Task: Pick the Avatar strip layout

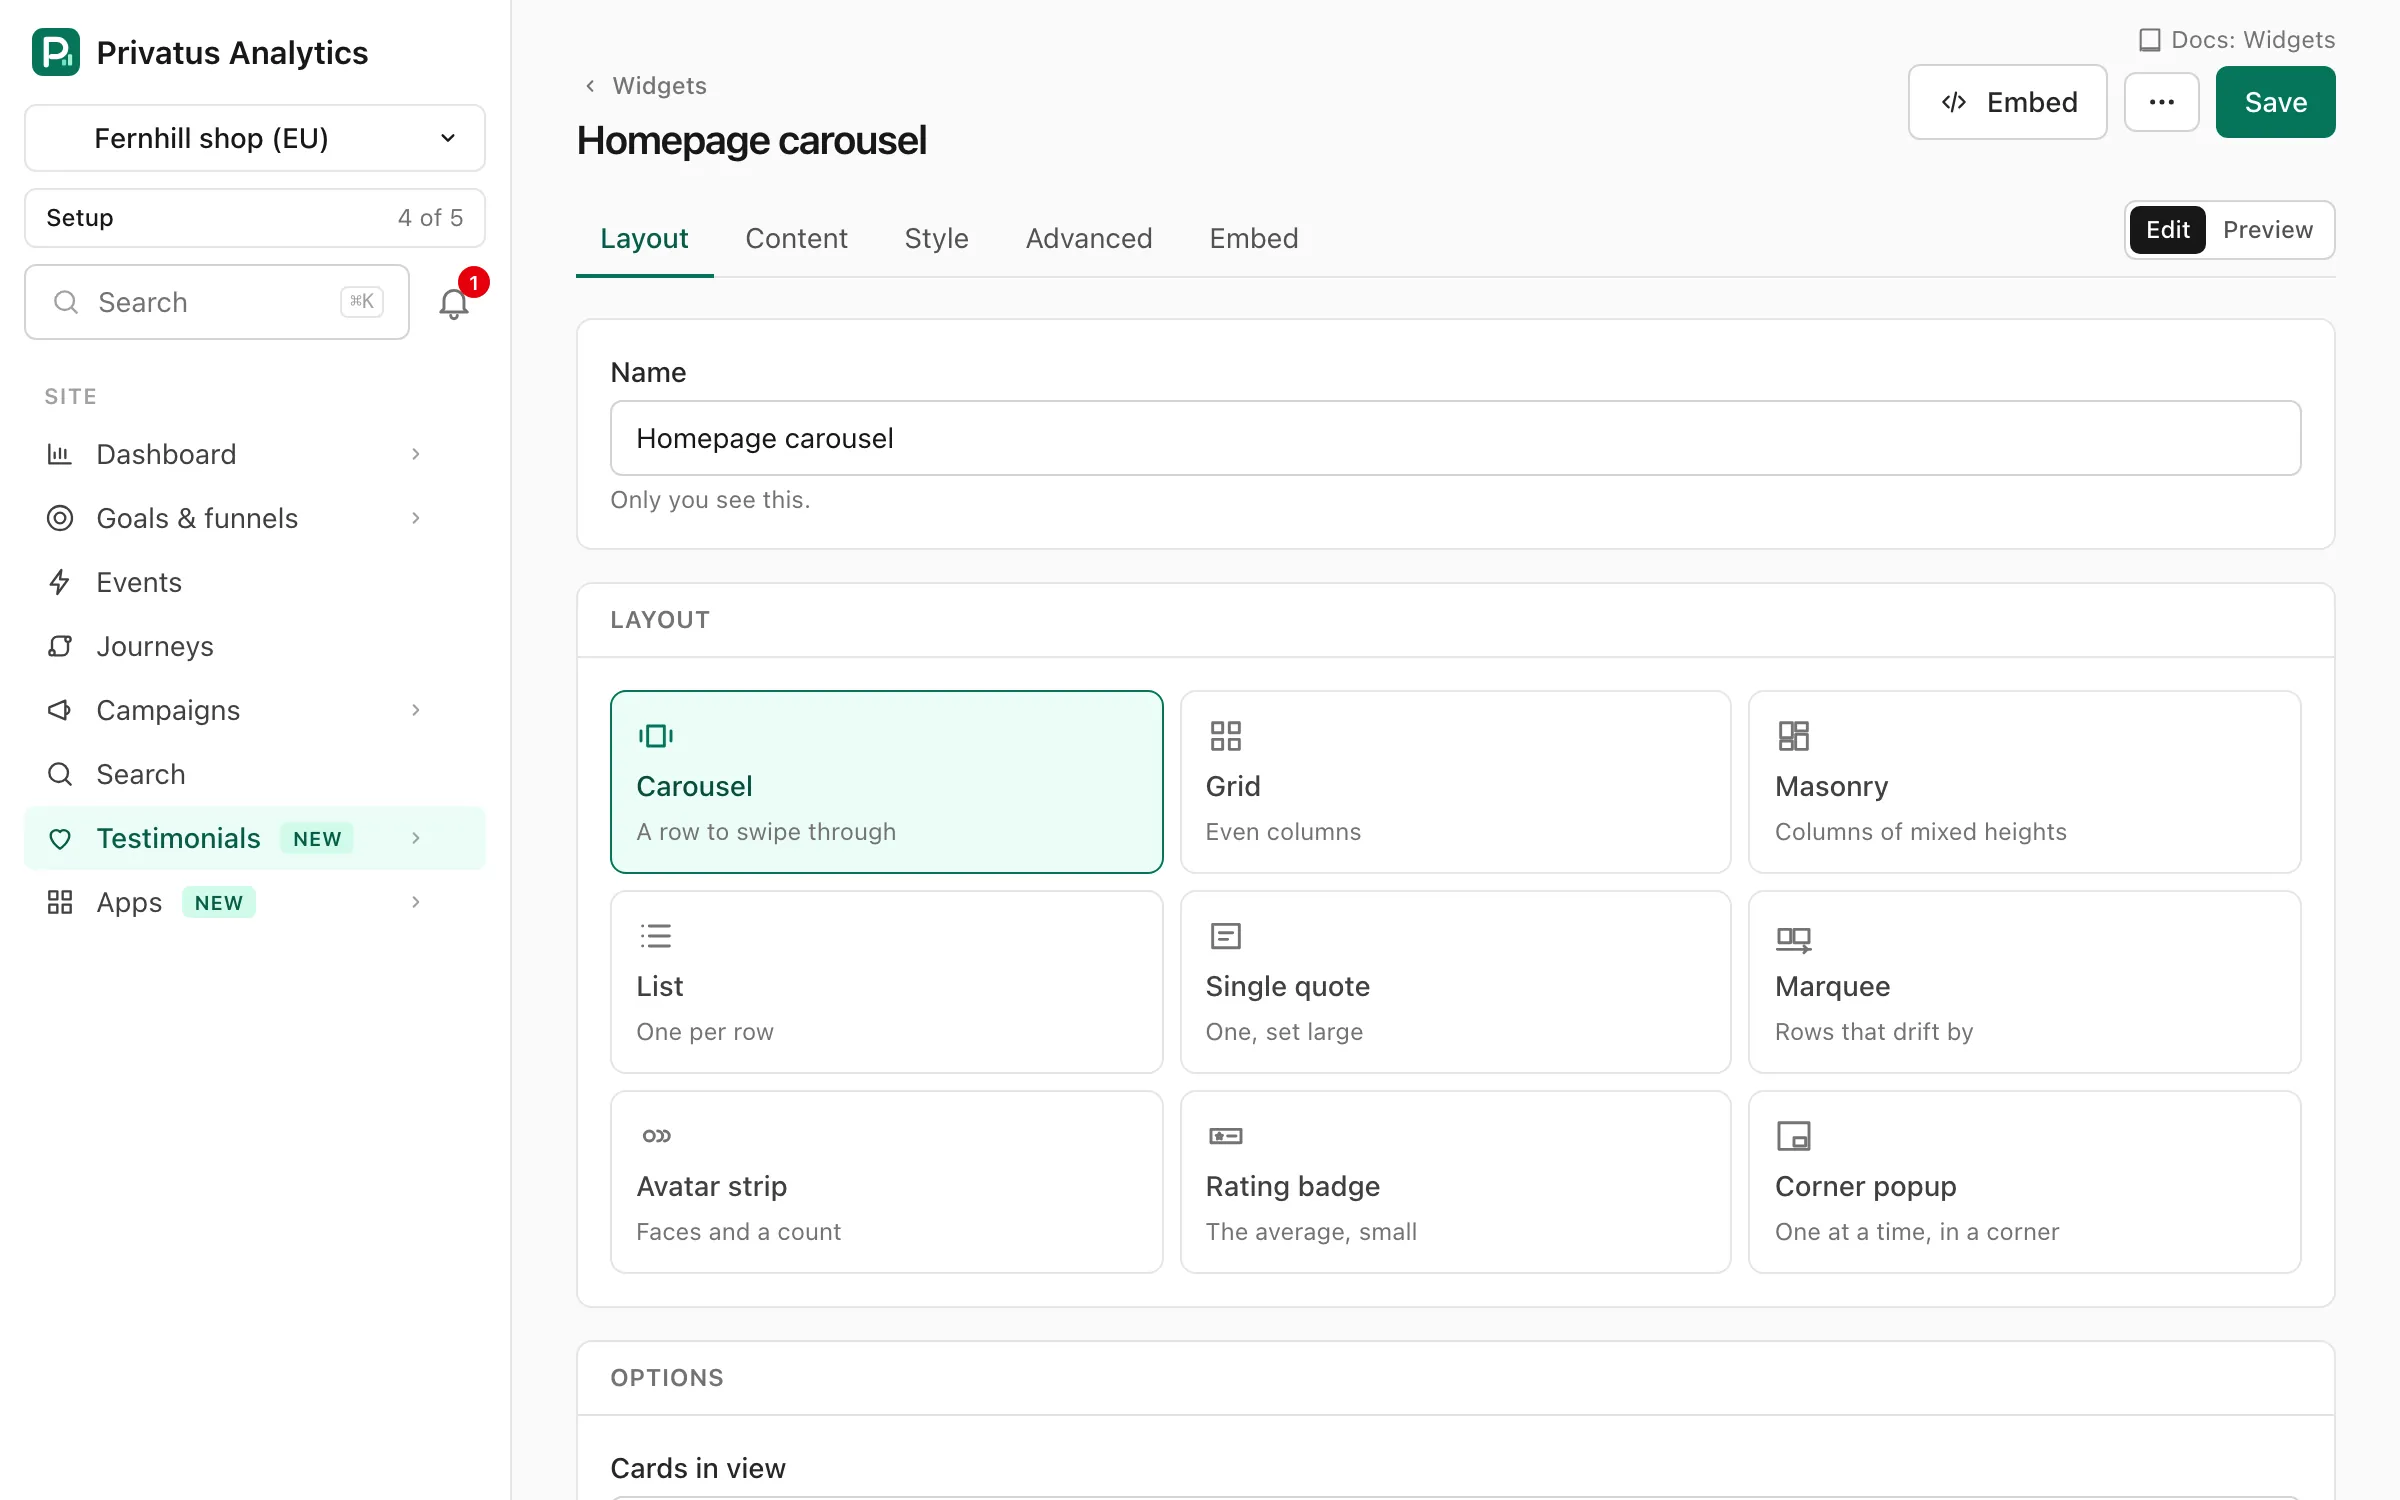Action: click(886, 1182)
